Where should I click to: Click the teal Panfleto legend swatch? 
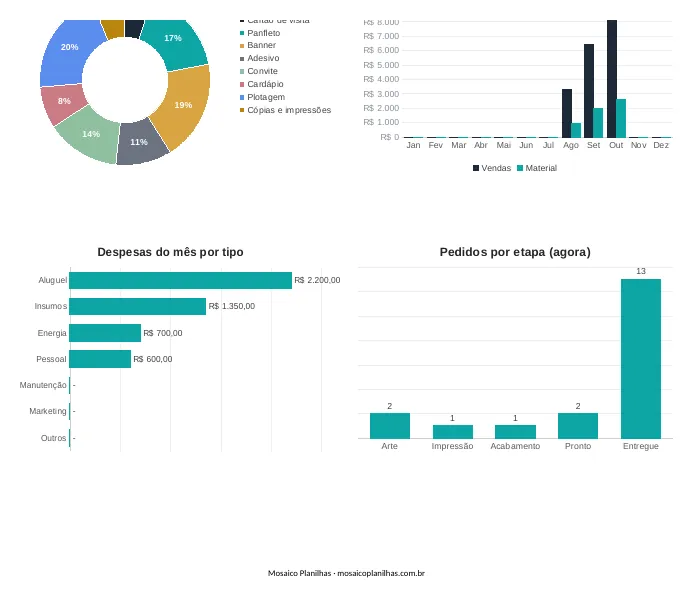242,33
